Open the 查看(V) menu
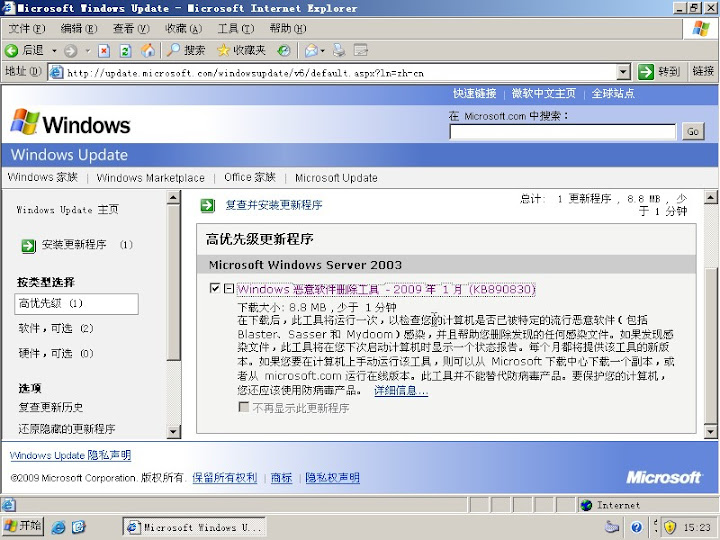Screen dimensions: 720x540 [x=131, y=28]
